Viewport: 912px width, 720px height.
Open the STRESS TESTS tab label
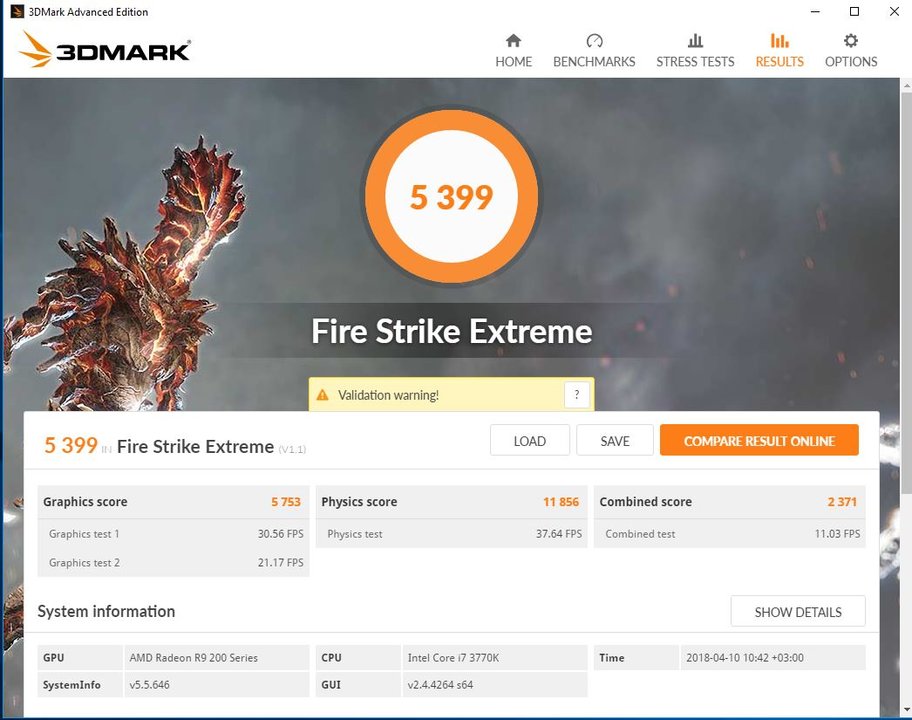[x=695, y=62]
